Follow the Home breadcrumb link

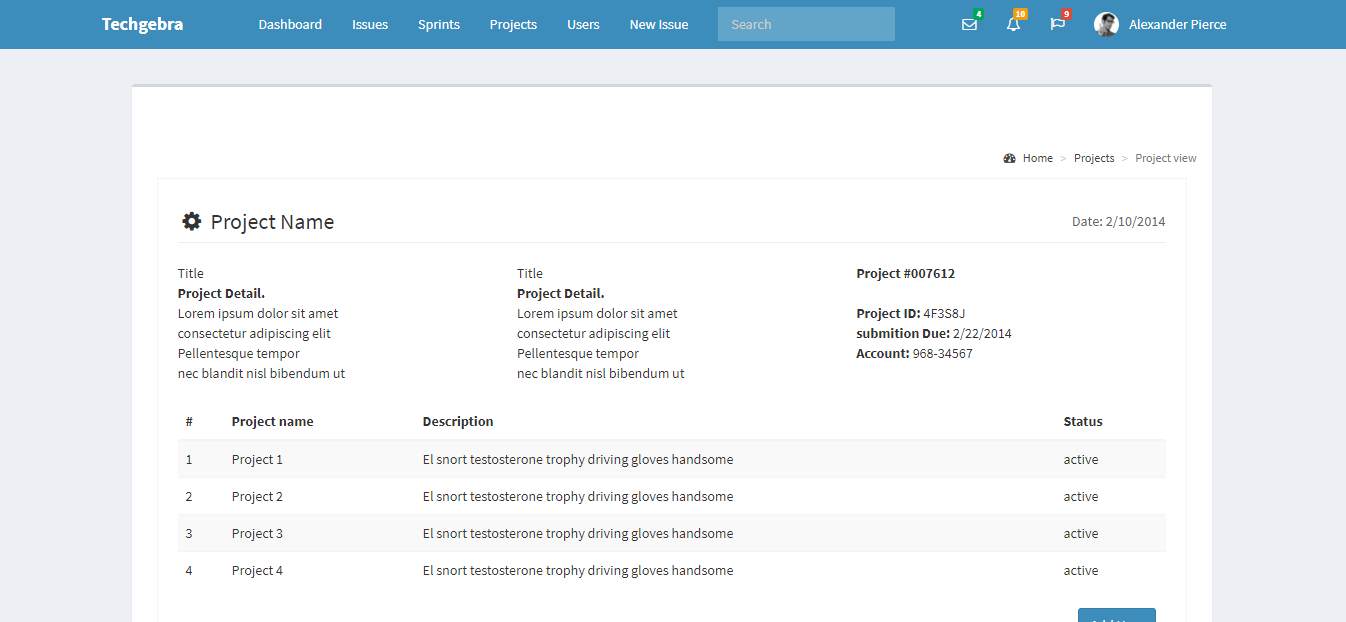tap(1037, 158)
